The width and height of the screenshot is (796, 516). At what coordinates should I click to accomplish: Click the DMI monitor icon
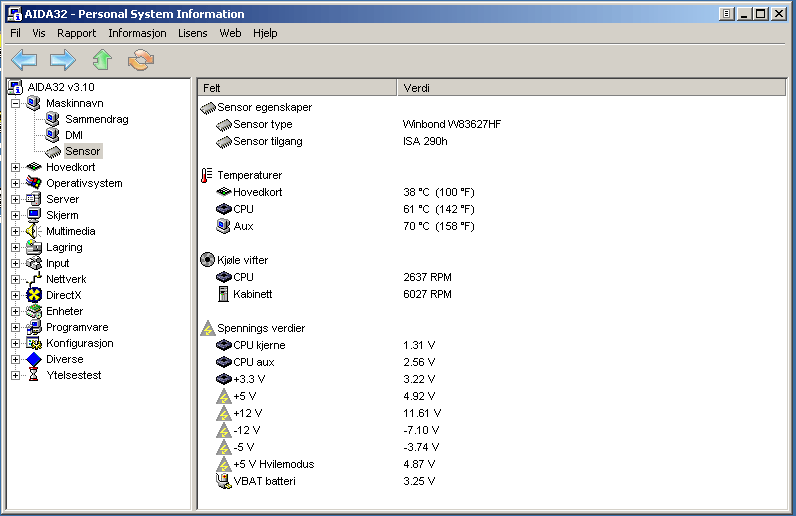click(52, 135)
